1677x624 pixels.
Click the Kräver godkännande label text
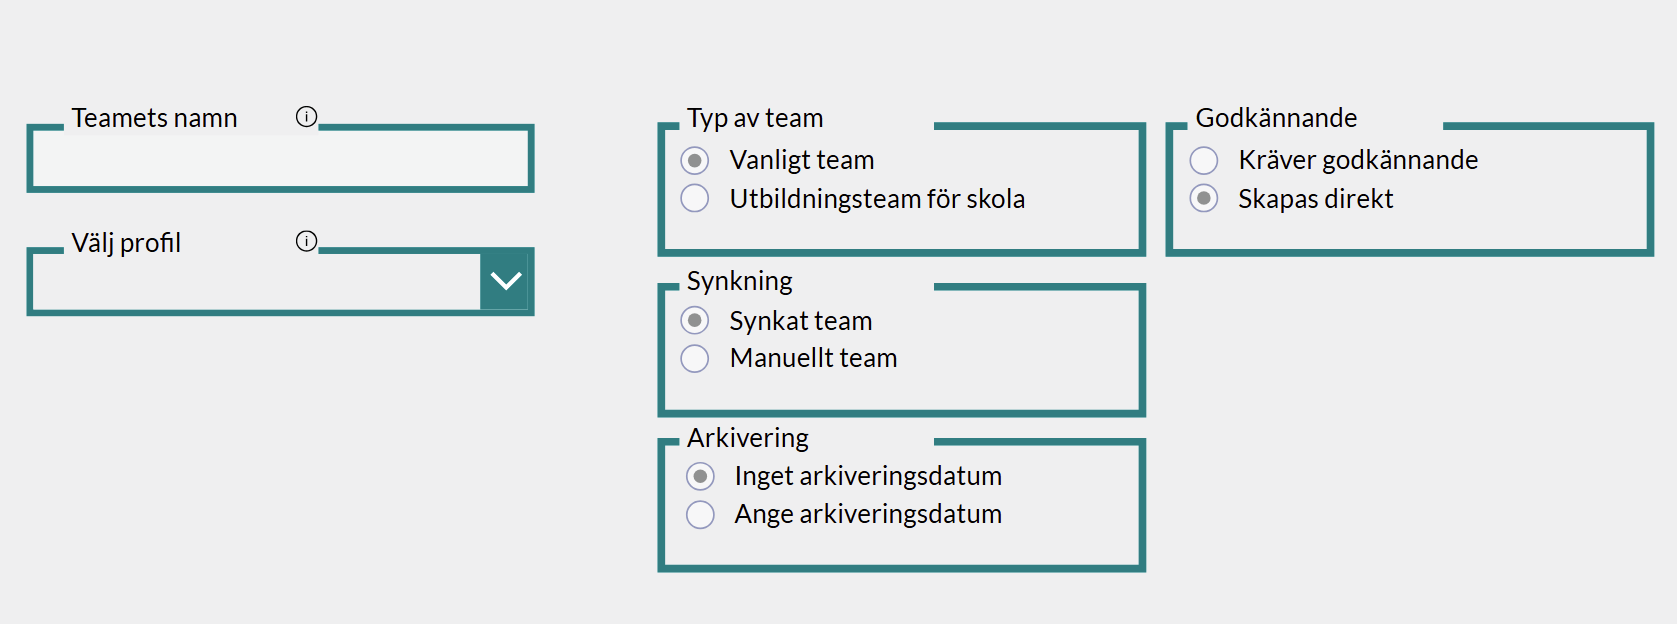tap(1358, 160)
